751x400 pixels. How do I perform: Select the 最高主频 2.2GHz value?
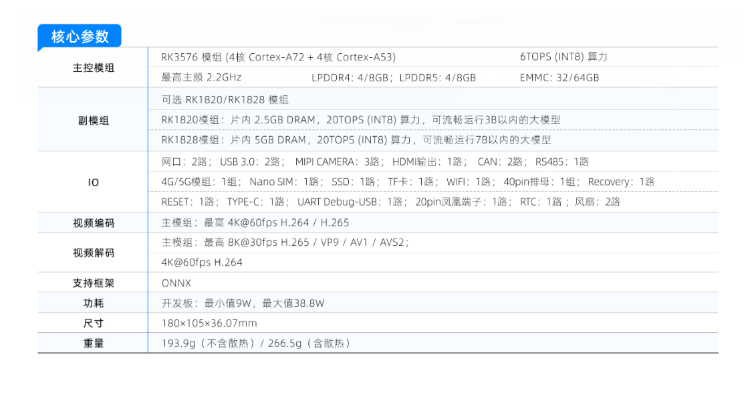[201, 78]
